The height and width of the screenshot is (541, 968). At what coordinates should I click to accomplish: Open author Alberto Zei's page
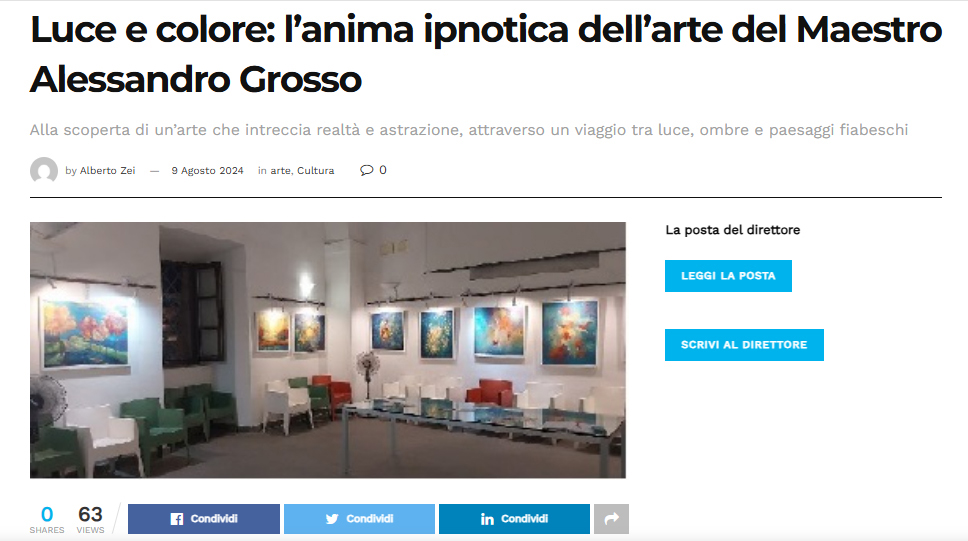pyautogui.click(x=107, y=170)
